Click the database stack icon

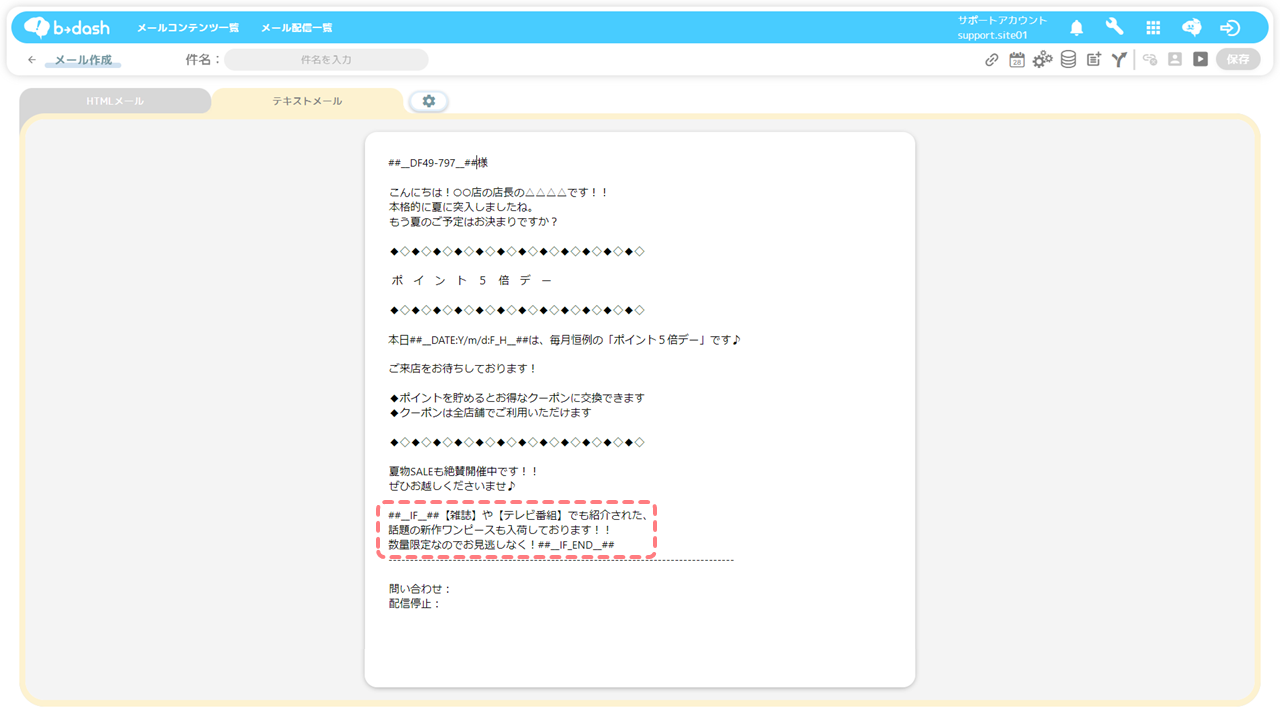pyautogui.click(x=1068, y=60)
